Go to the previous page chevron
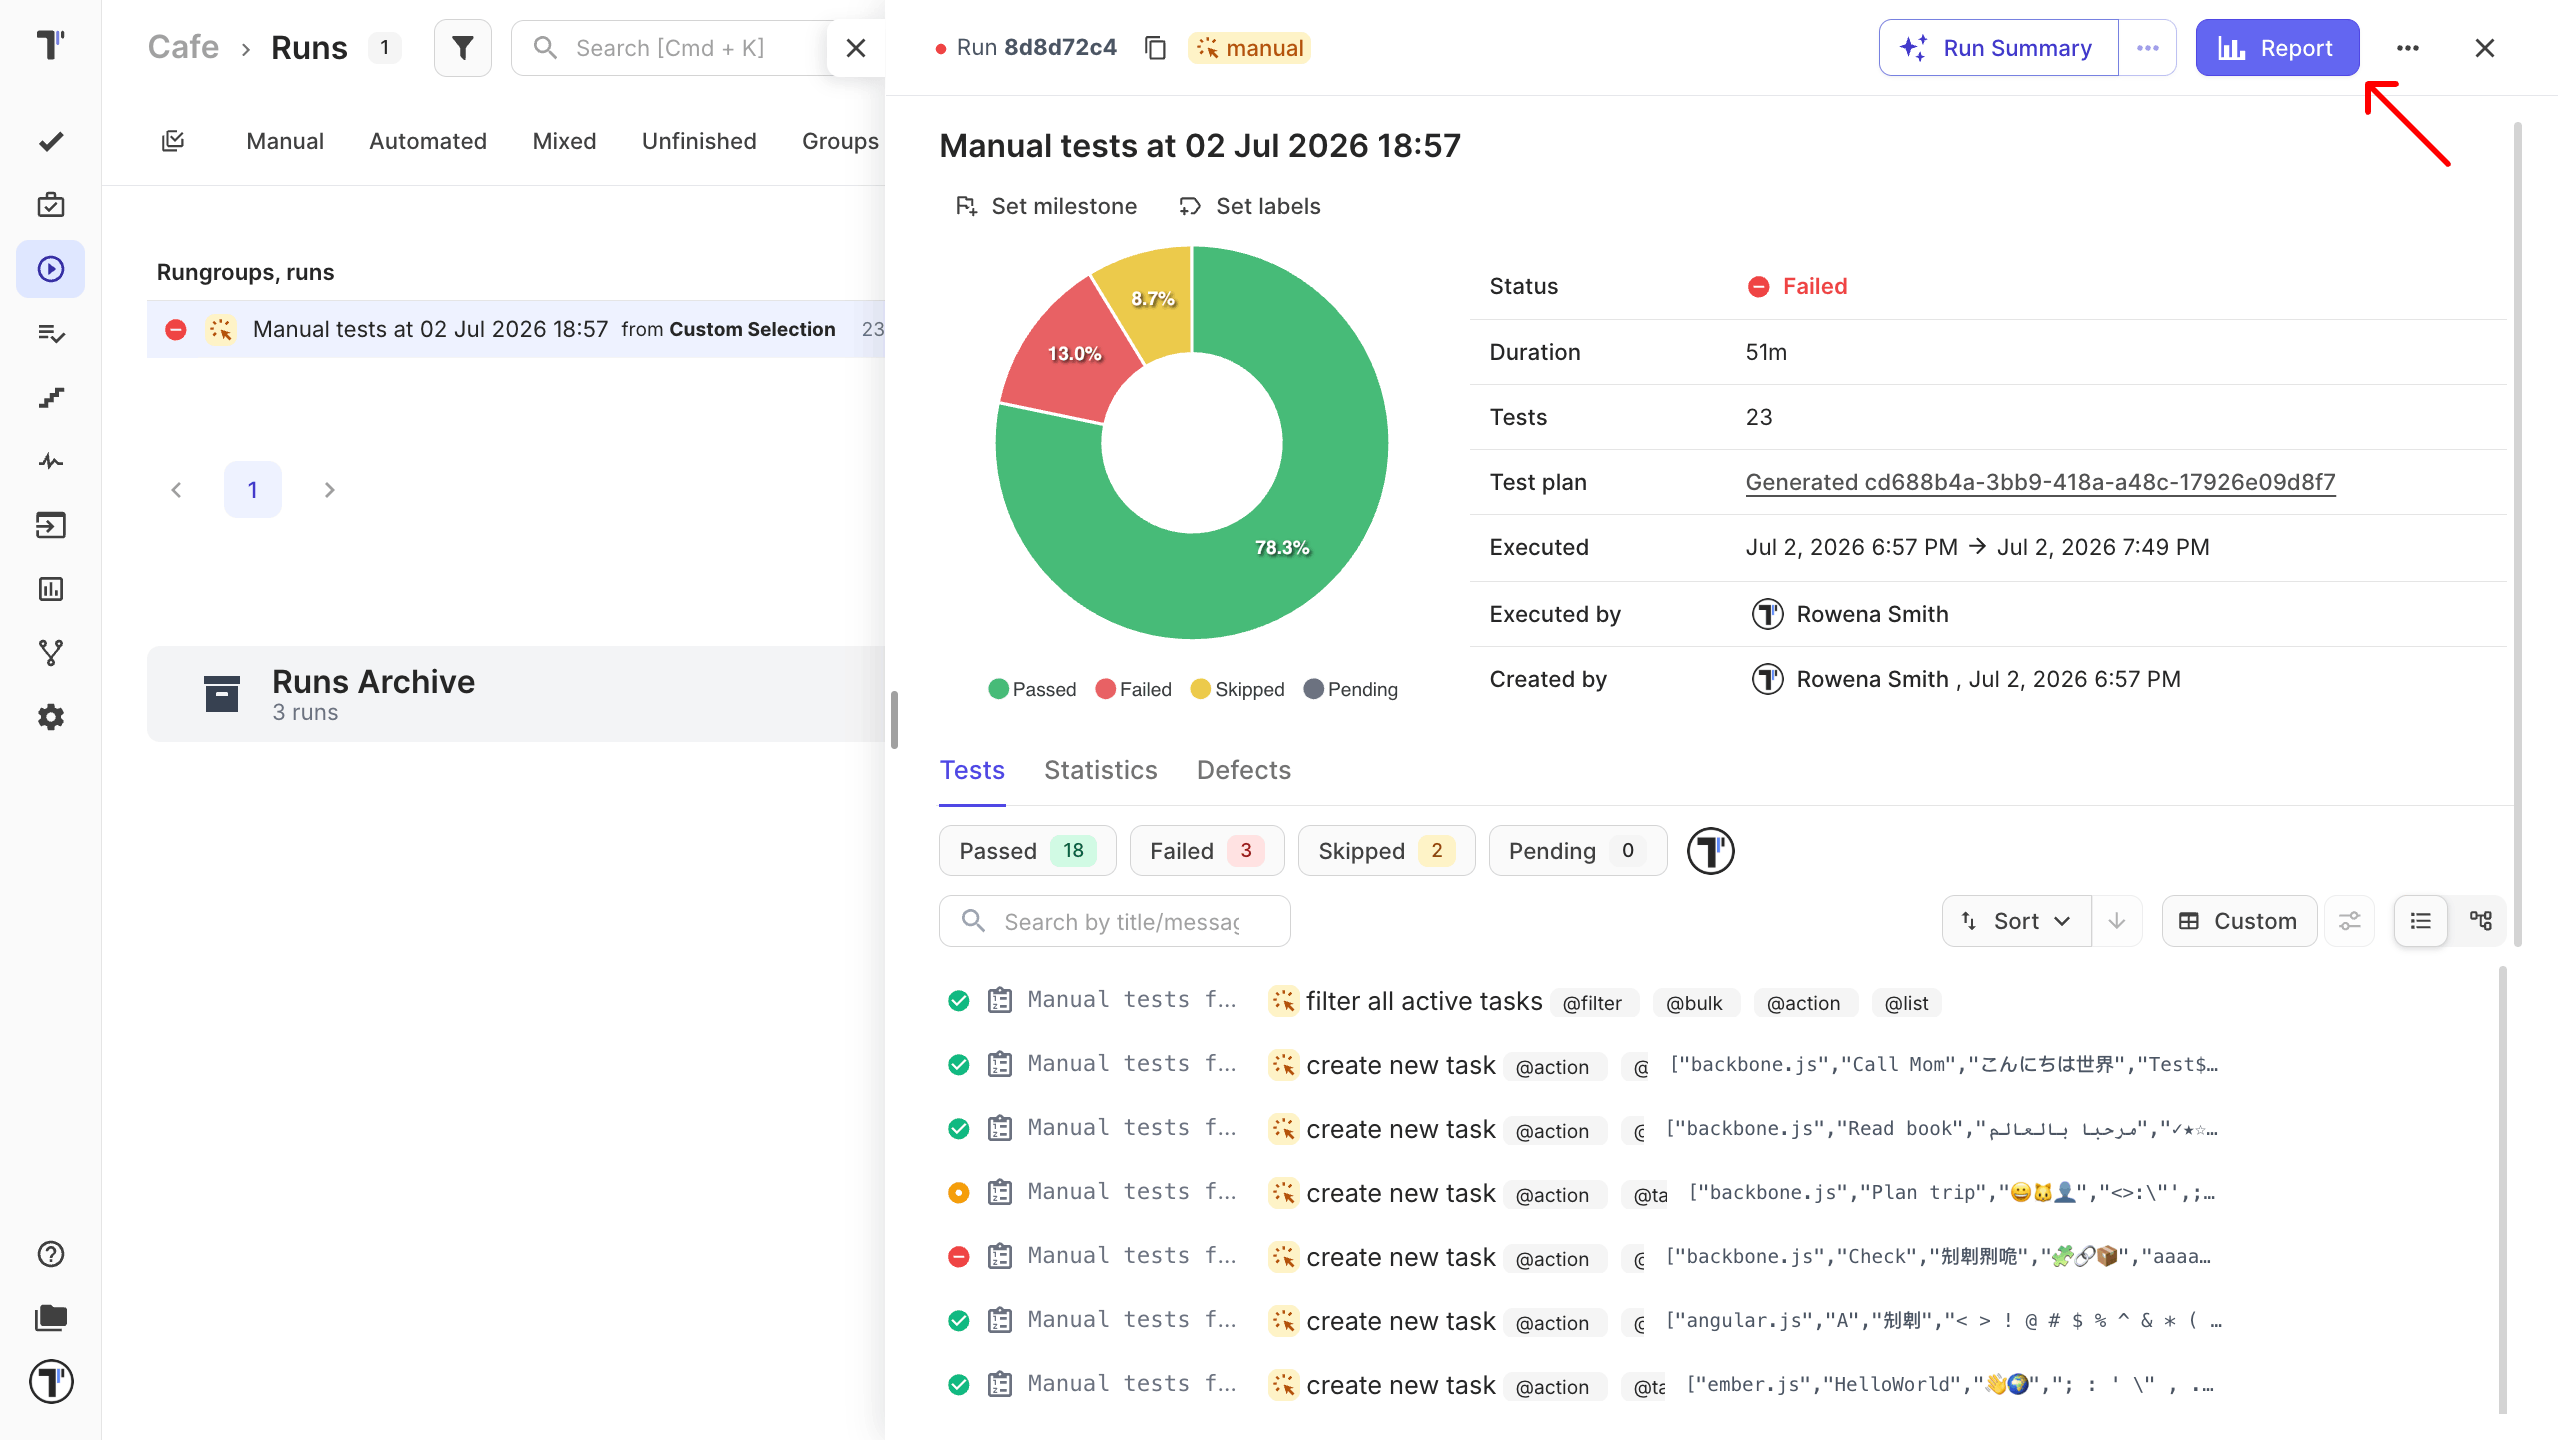The height and width of the screenshot is (1440, 2560). coord(176,490)
